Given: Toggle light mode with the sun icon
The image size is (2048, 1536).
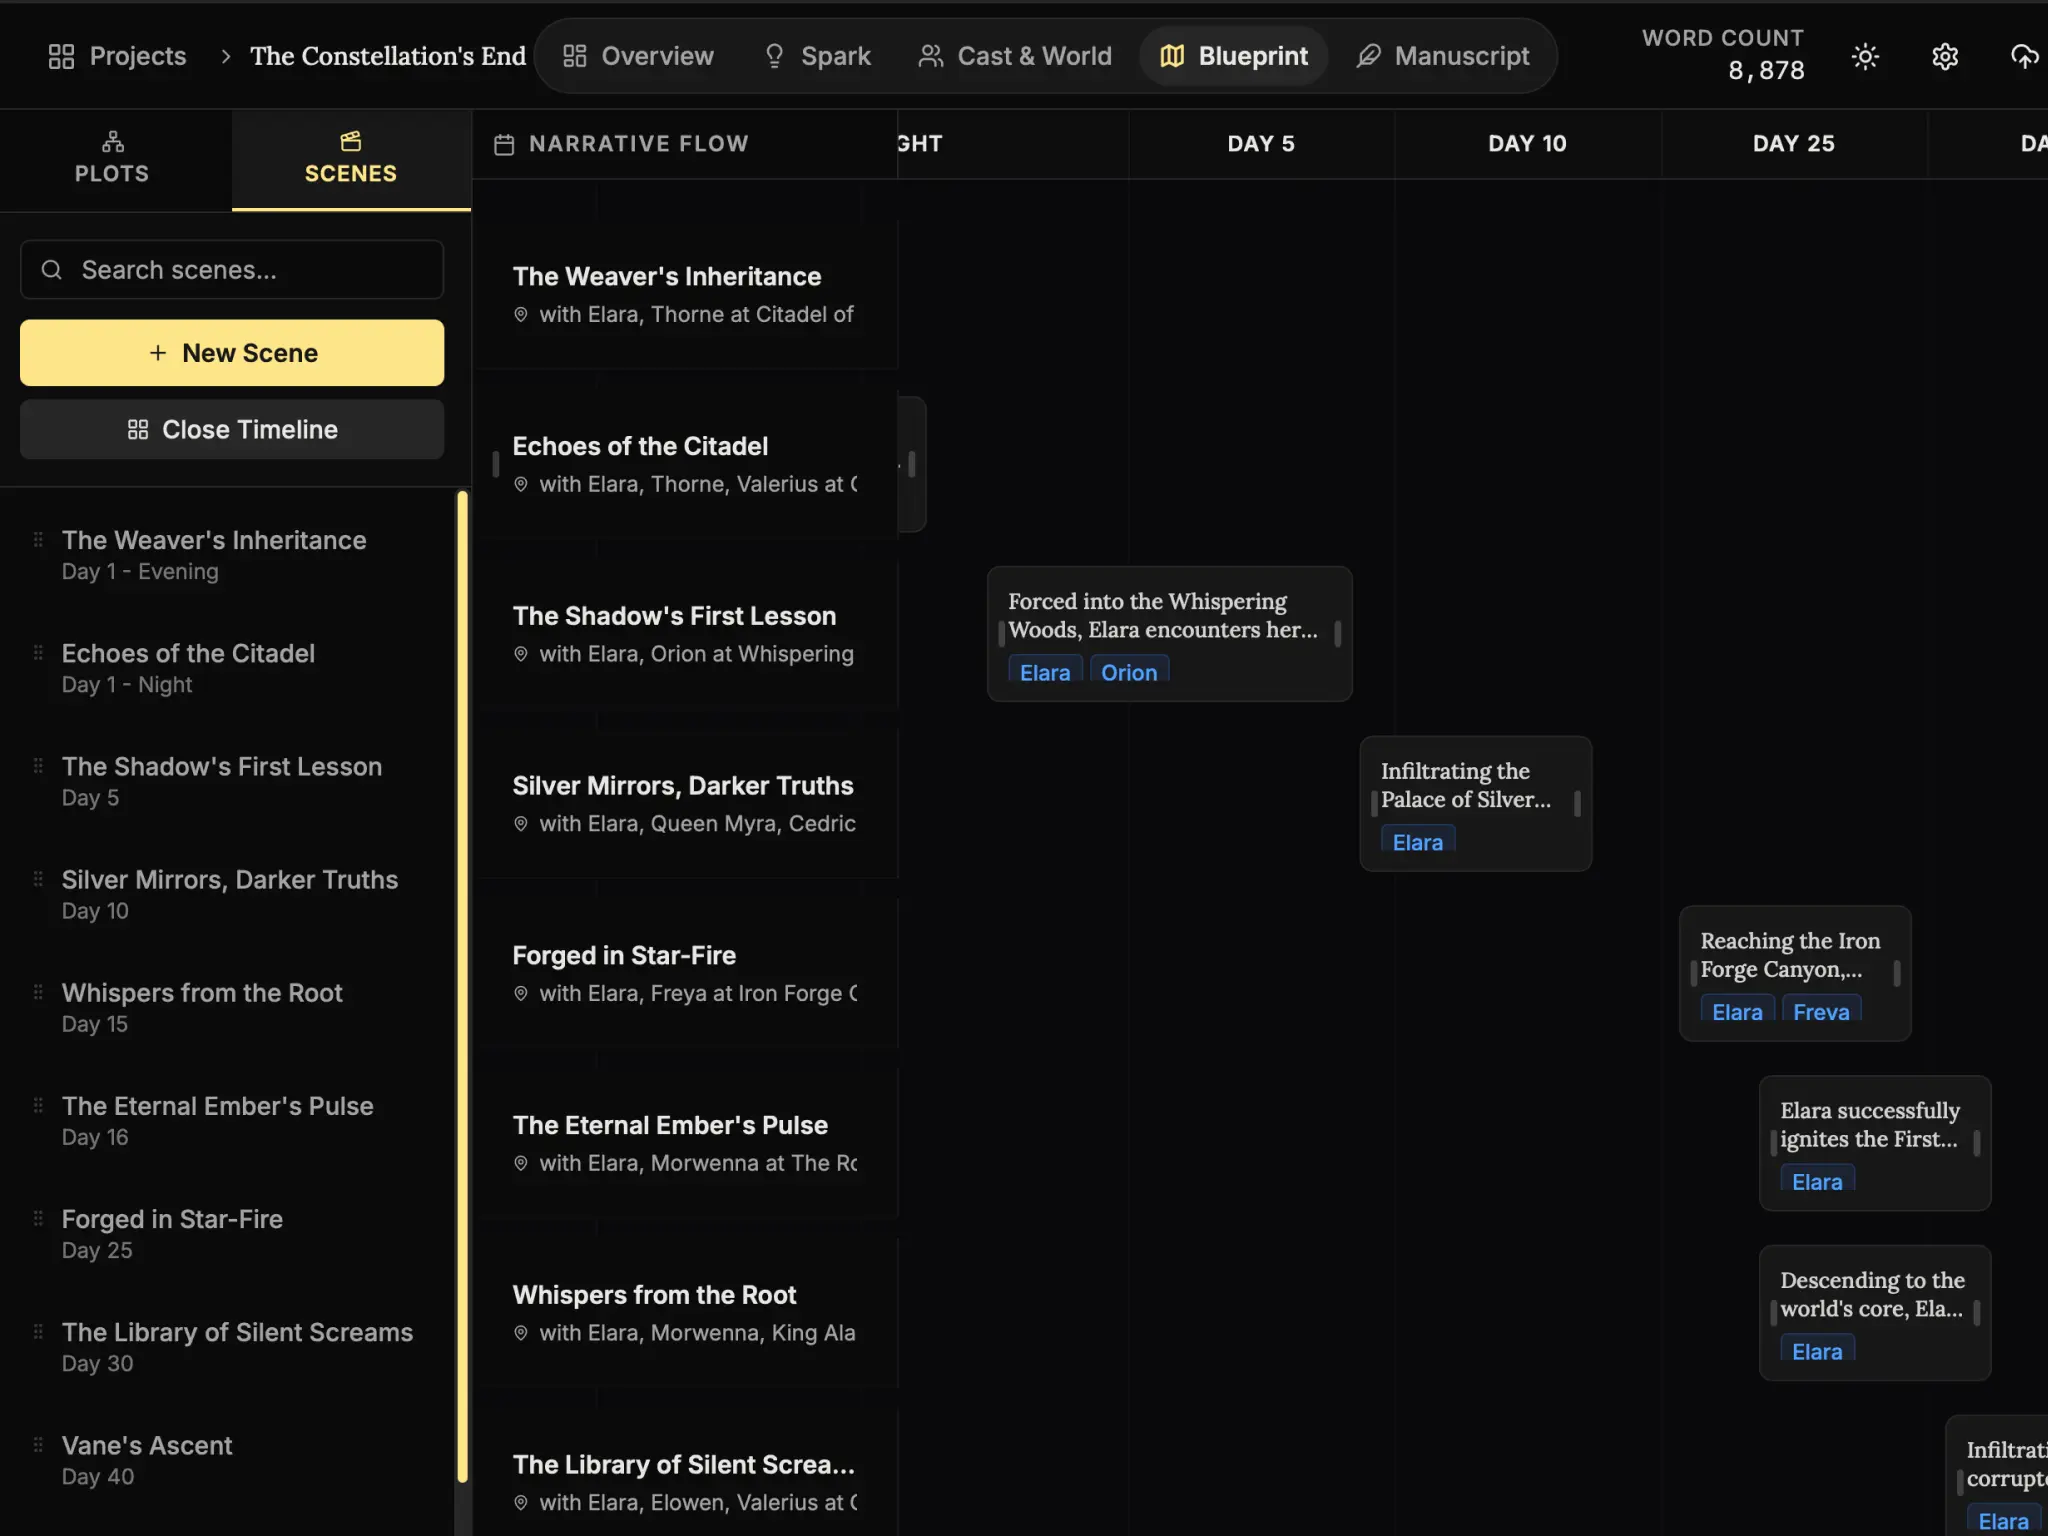Looking at the screenshot, I should coord(1865,56).
